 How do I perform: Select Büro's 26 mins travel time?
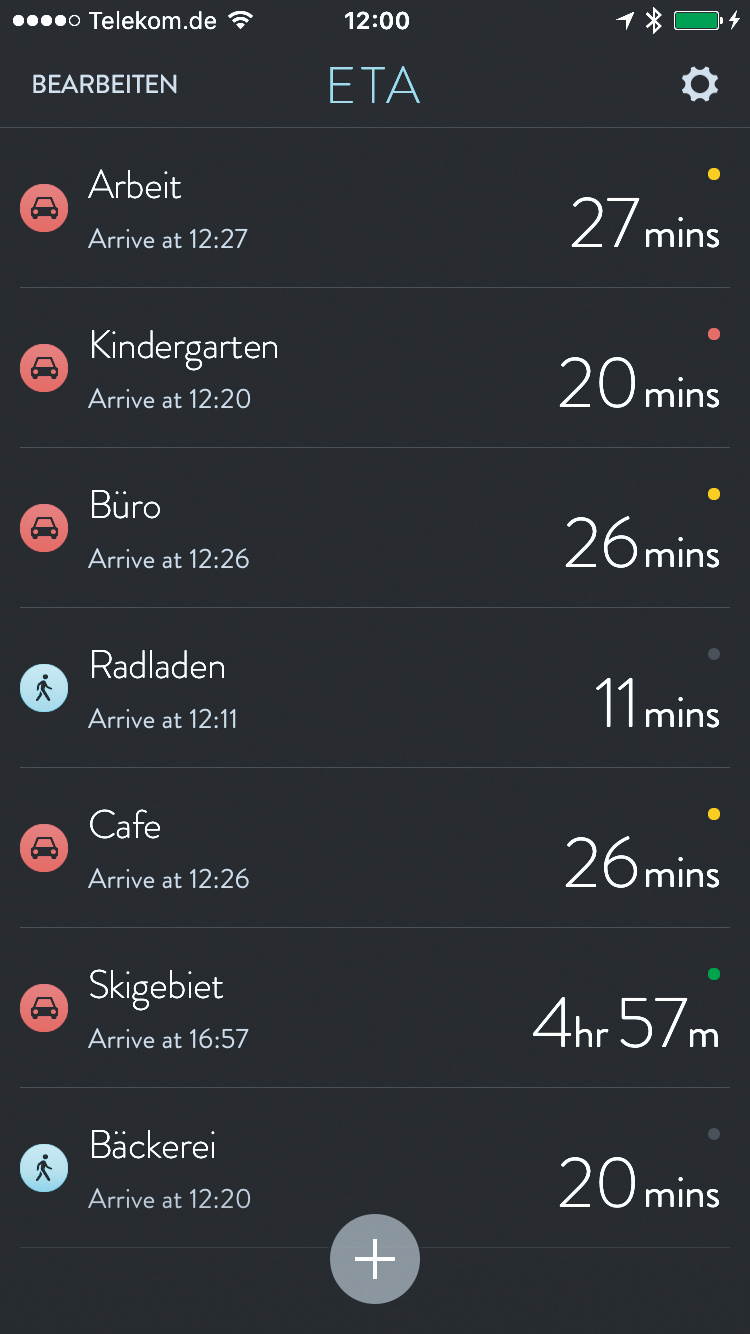(642, 544)
